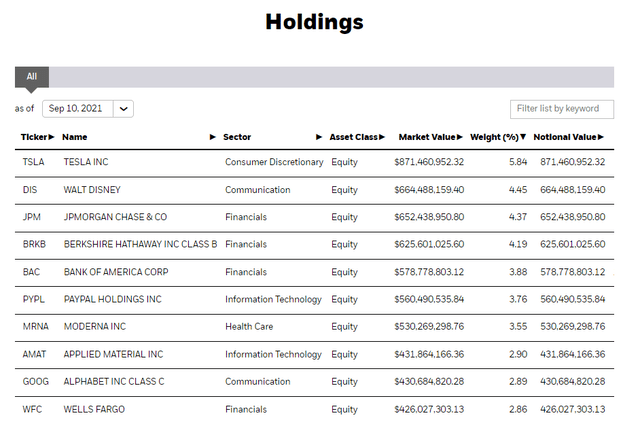The height and width of the screenshot is (422, 640).
Task: Click the Ticker column header
Action: (34, 137)
